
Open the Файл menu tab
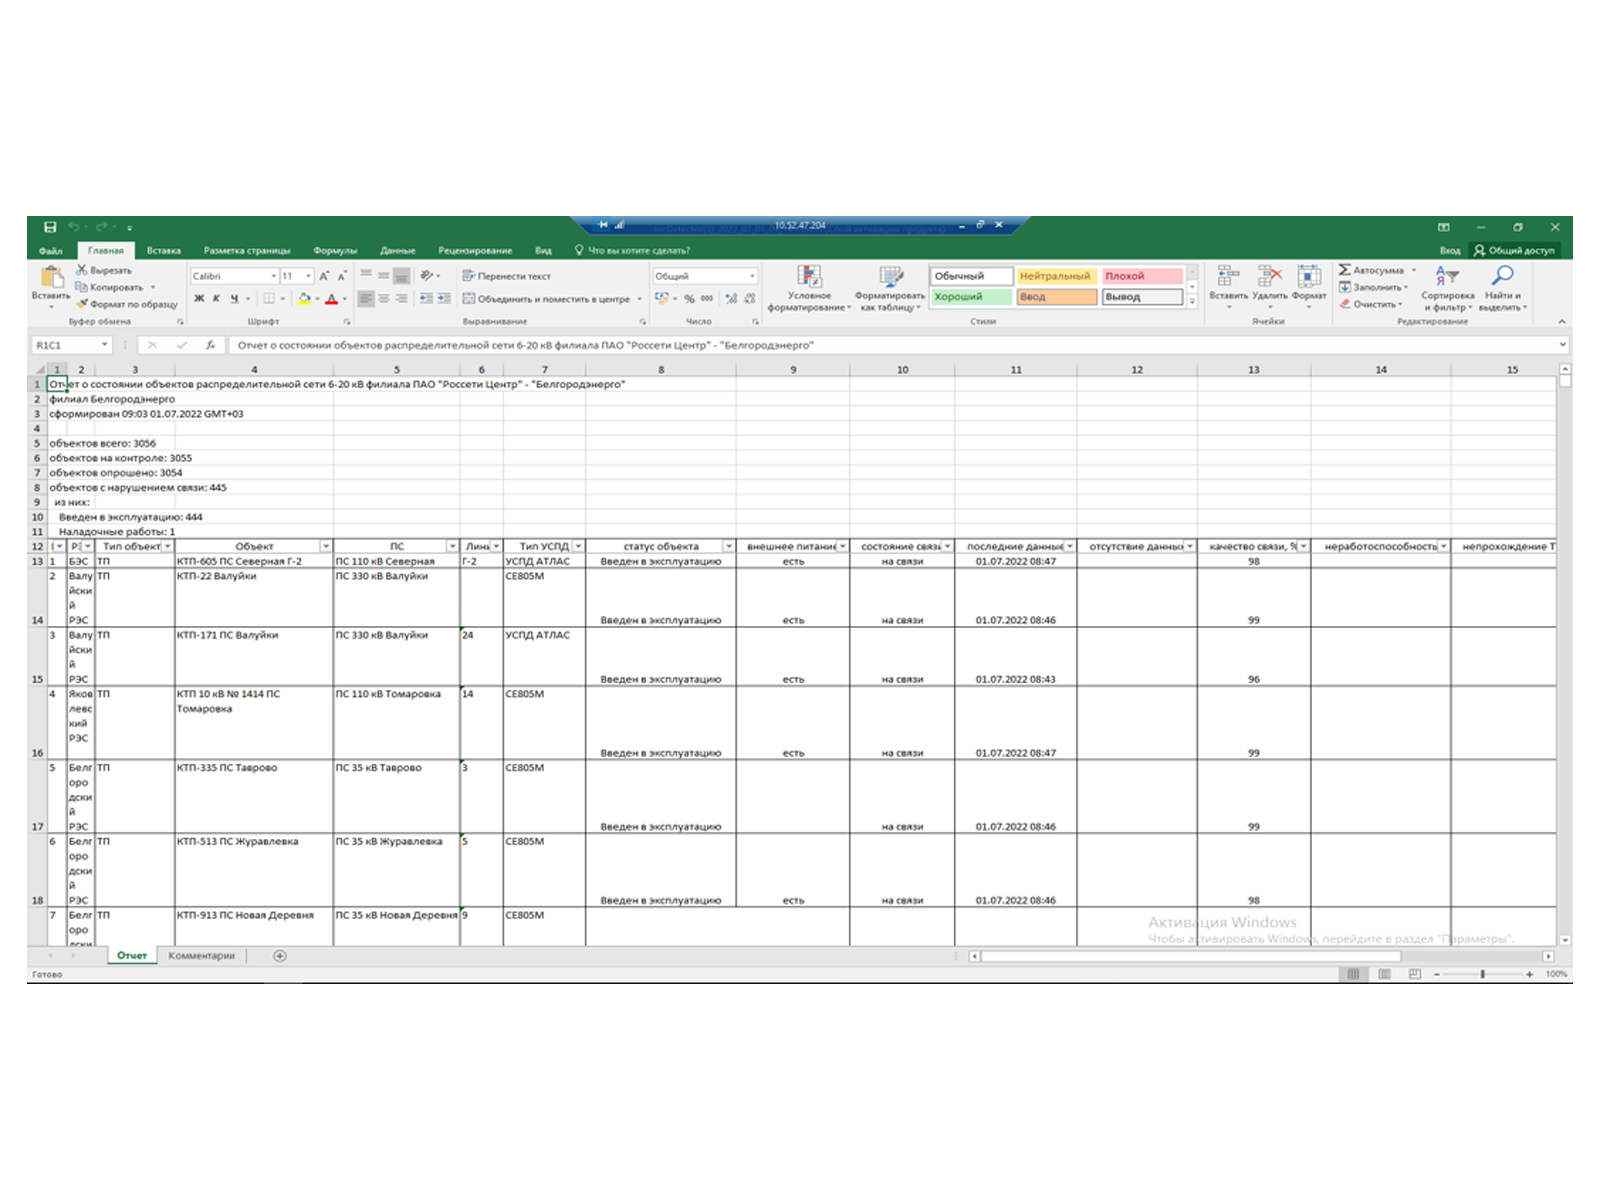click(x=51, y=251)
